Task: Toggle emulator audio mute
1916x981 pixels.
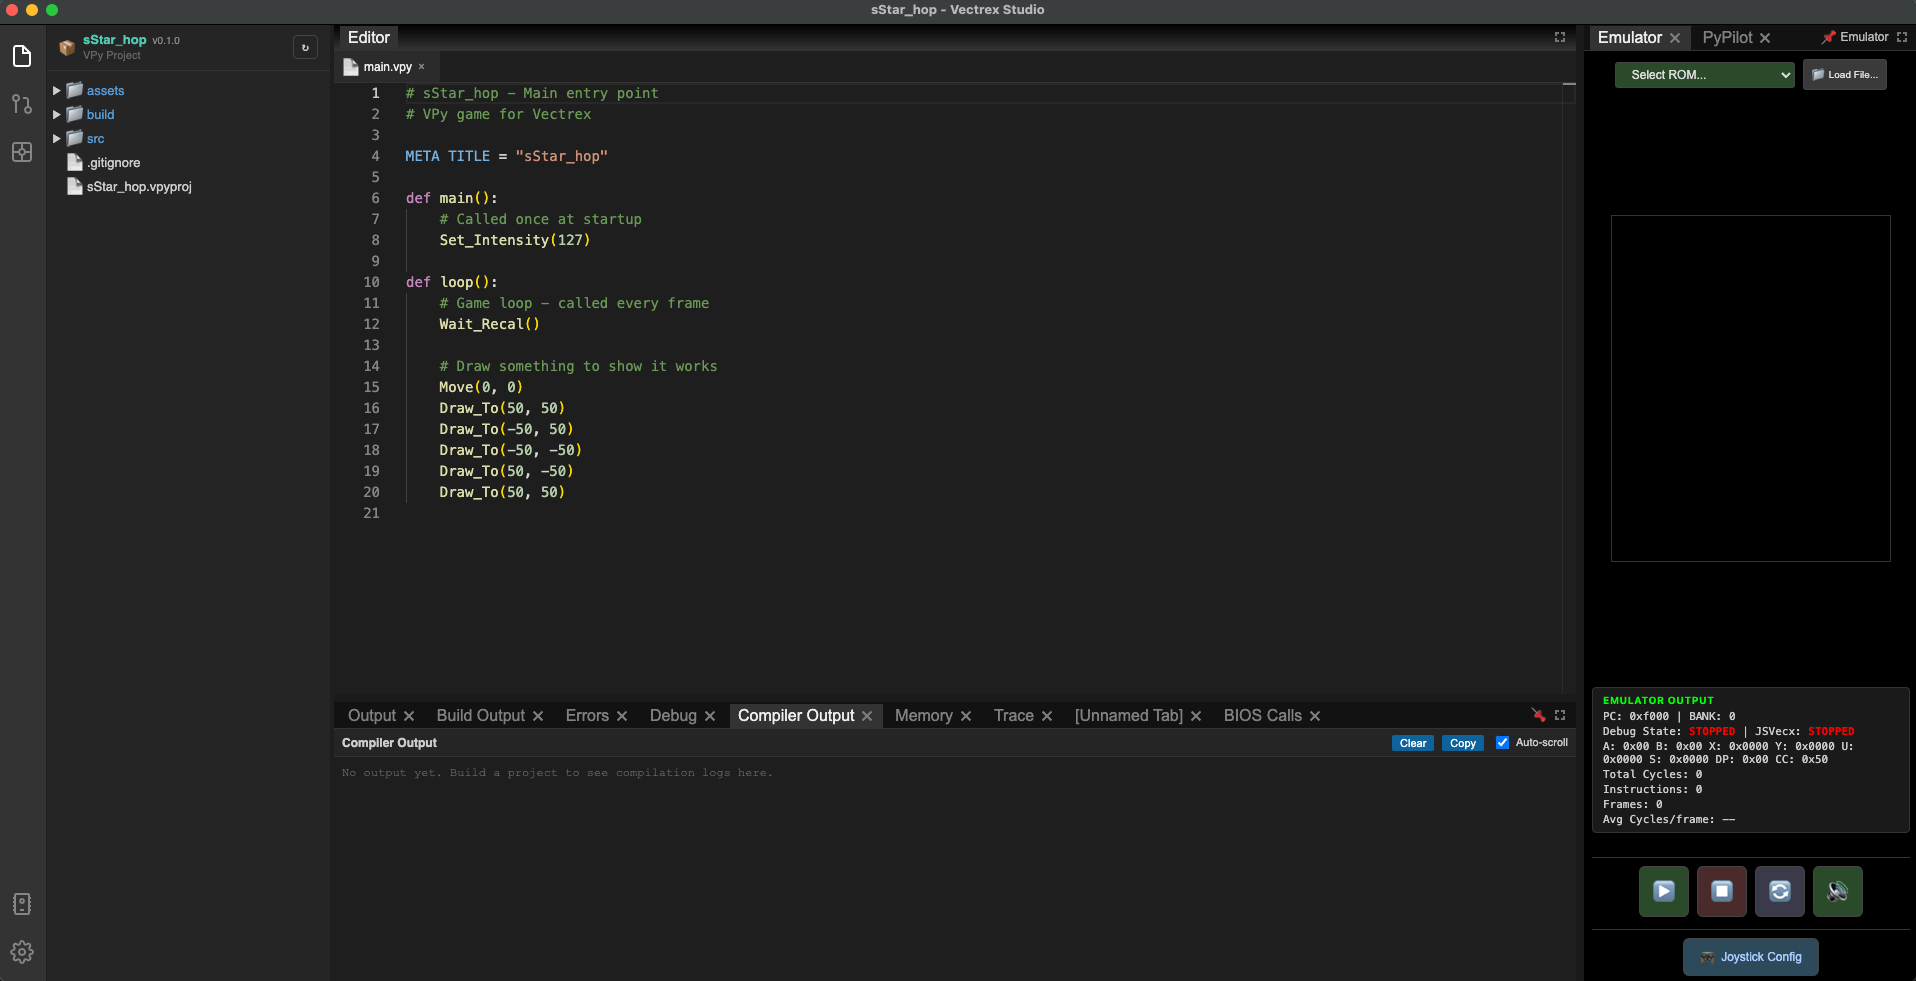Action: click(1838, 891)
